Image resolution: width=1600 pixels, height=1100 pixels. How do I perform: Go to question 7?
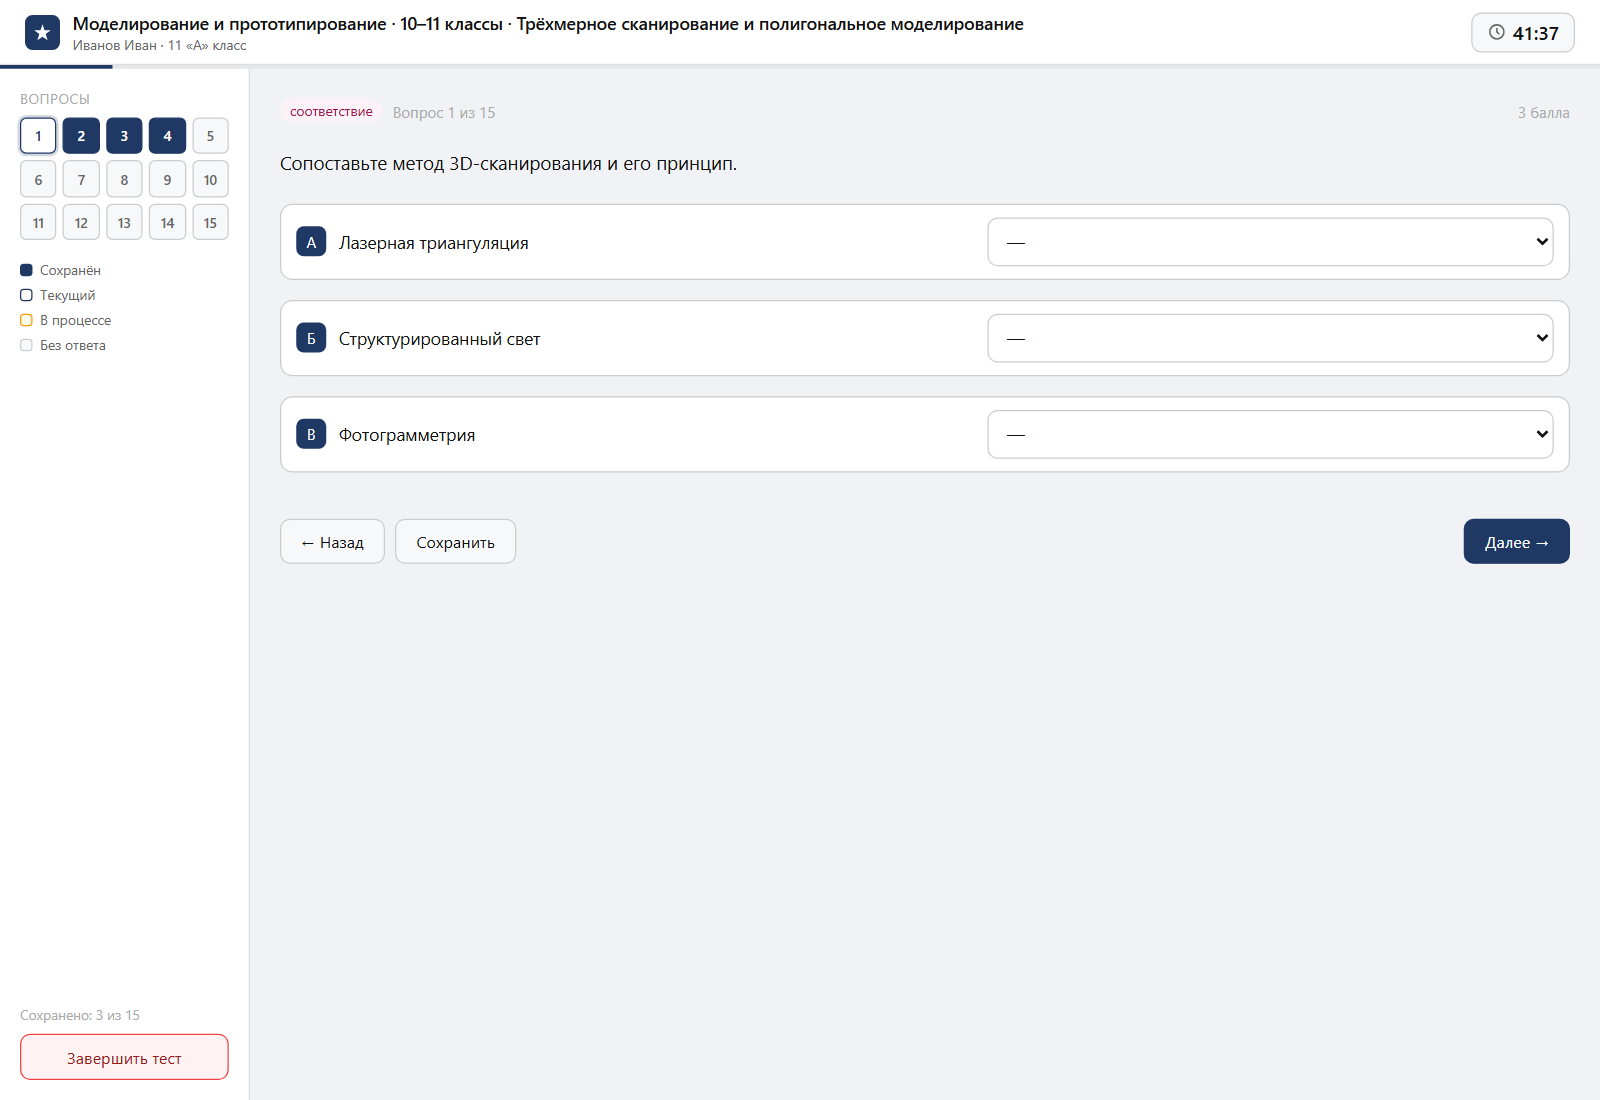point(81,179)
